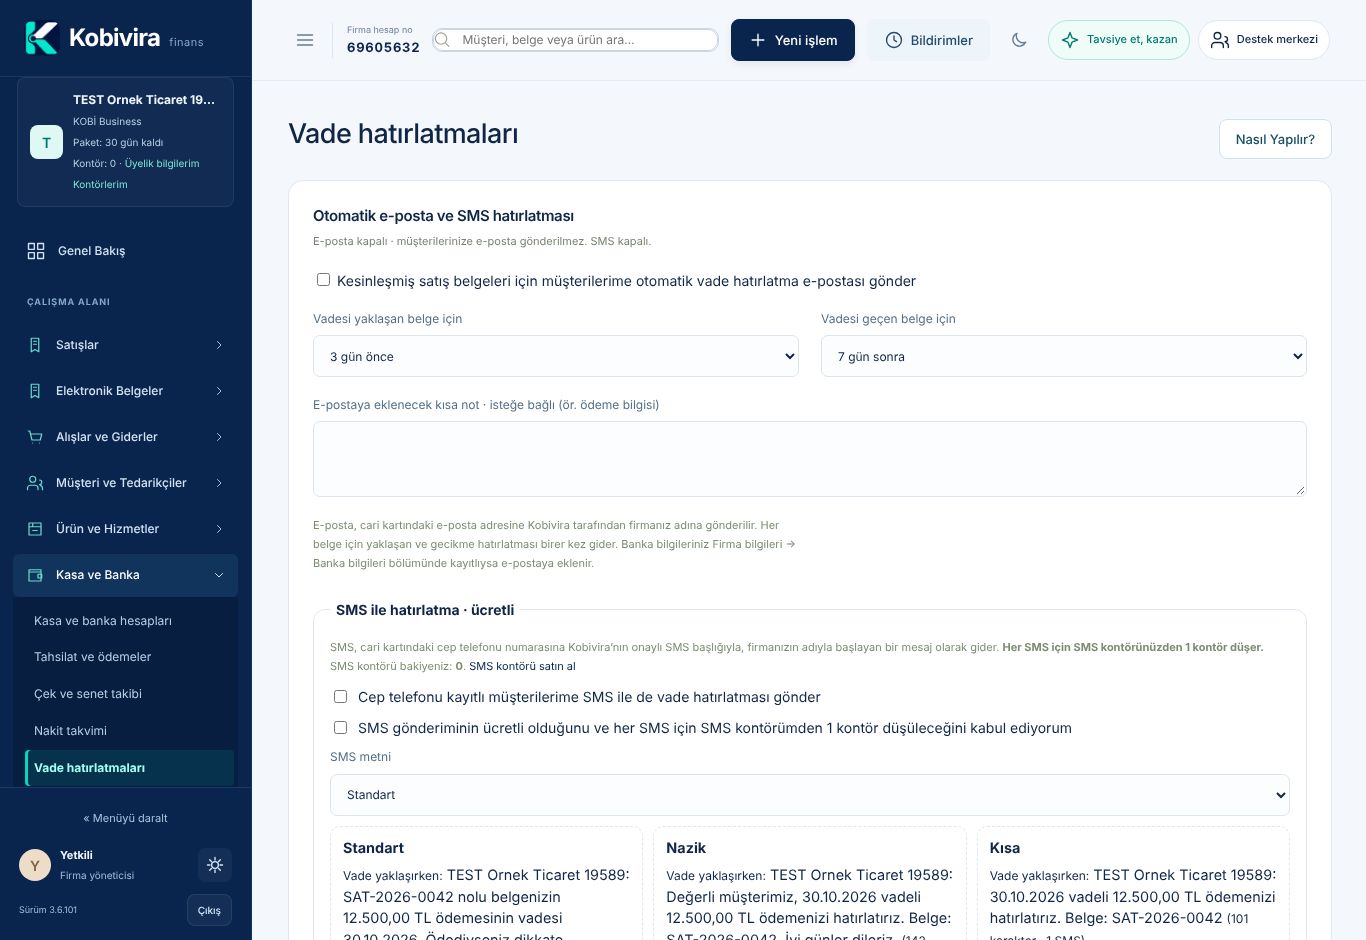
Task: Expand the Elektronik Belgeler chevron
Action: click(219, 391)
